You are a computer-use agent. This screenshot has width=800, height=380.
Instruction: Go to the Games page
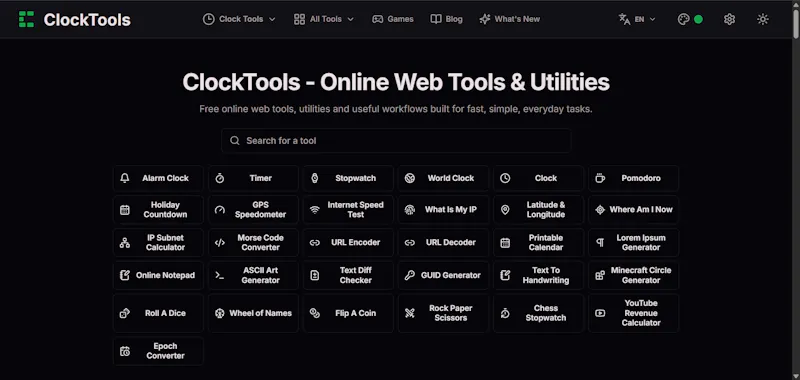[392, 19]
